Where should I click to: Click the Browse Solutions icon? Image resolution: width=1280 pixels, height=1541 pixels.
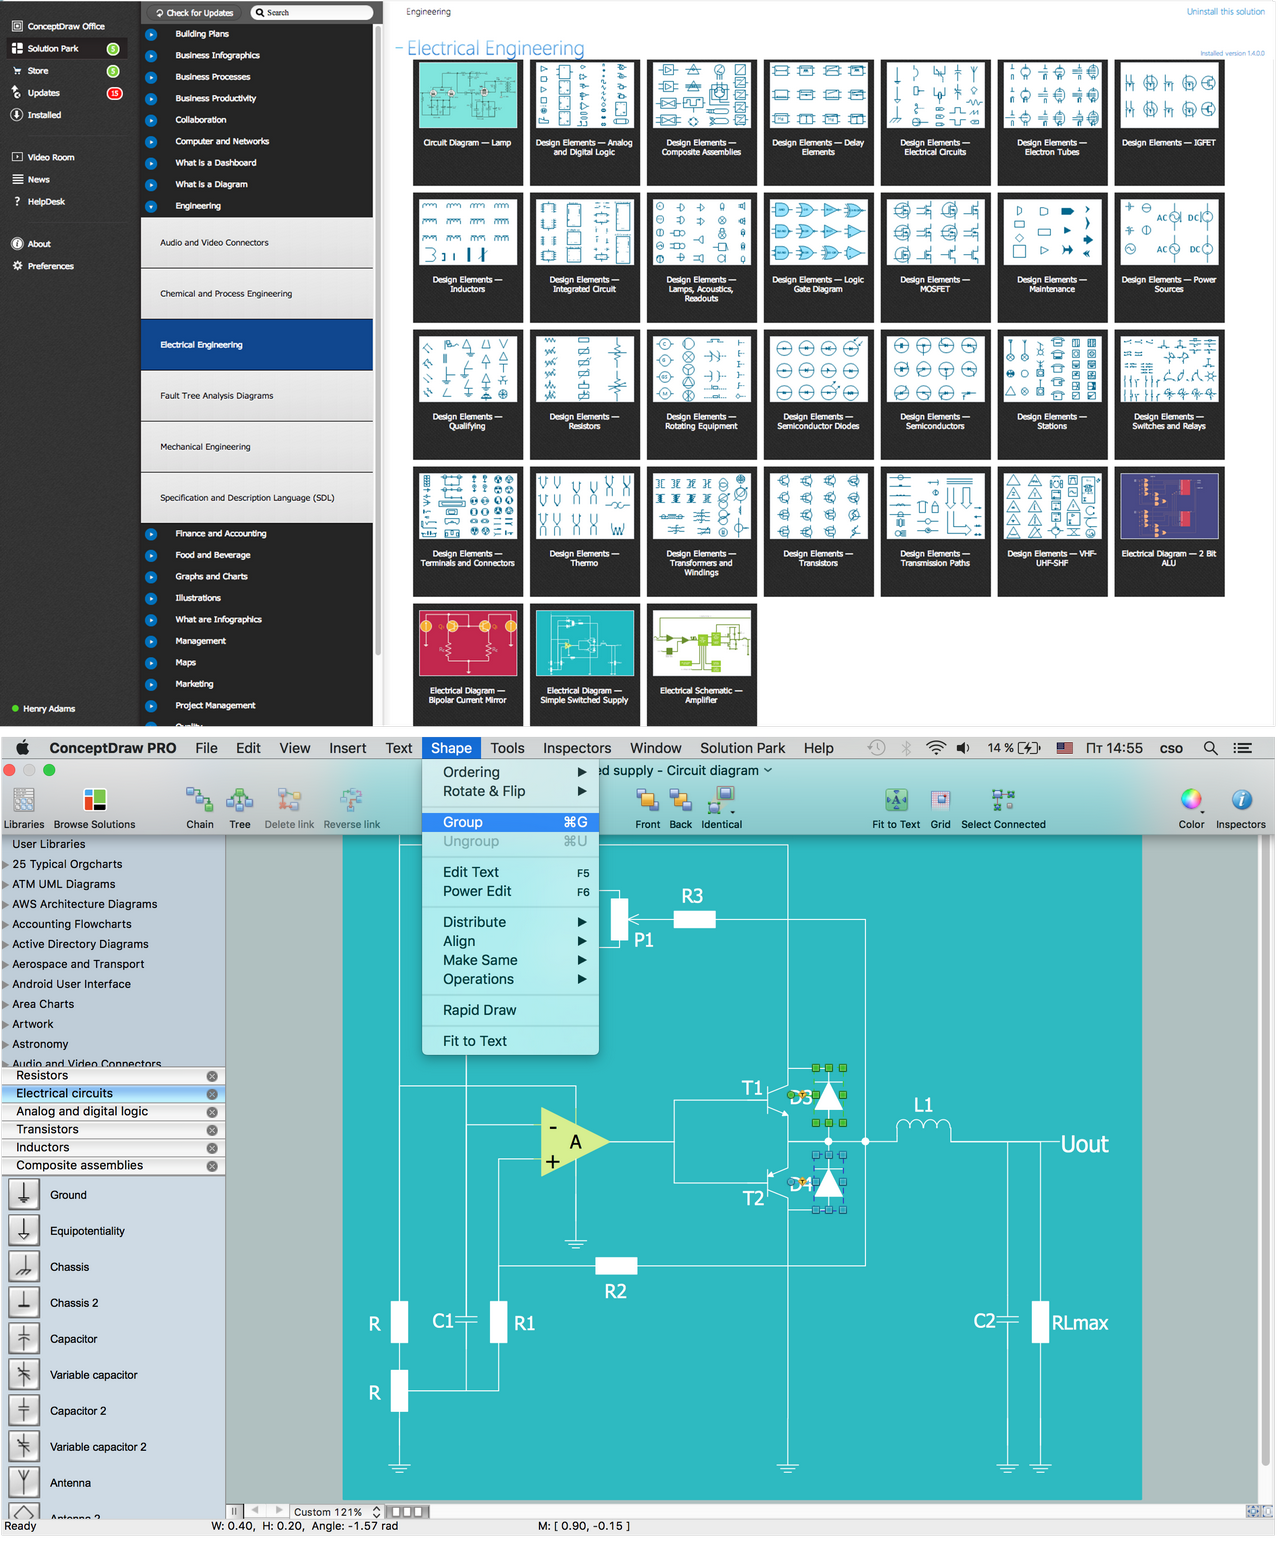point(94,800)
